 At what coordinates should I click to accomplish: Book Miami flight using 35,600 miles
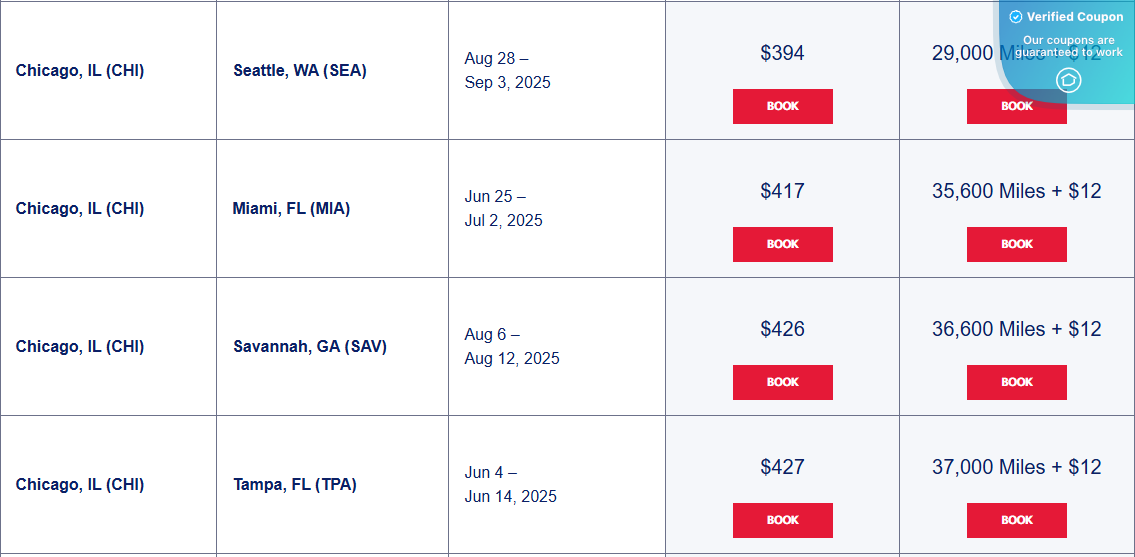tap(1016, 244)
